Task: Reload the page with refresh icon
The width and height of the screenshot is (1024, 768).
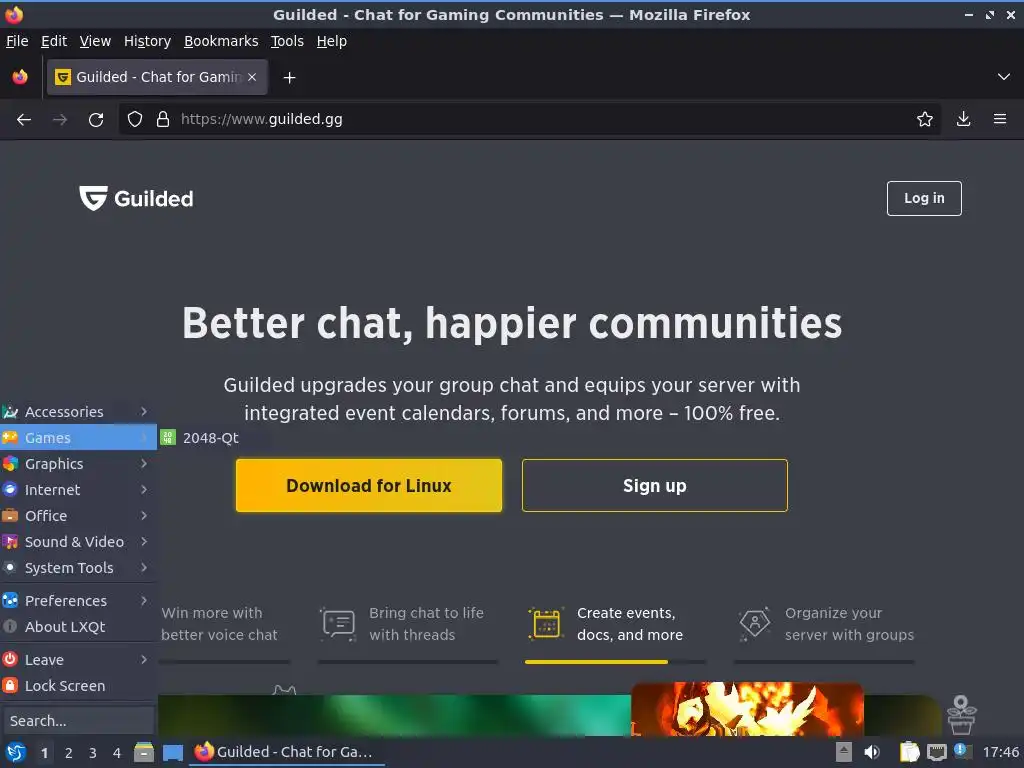Action: [x=96, y=120]
